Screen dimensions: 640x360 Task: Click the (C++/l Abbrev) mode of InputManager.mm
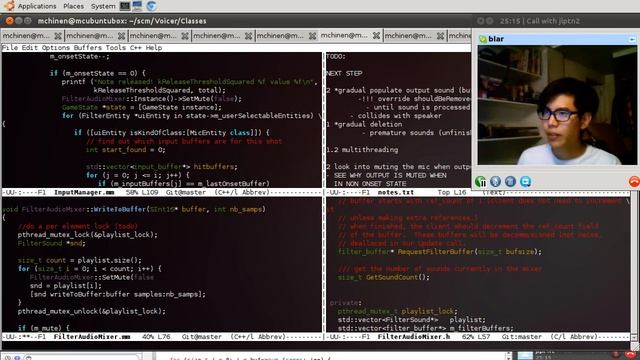[x=242, y=192]
